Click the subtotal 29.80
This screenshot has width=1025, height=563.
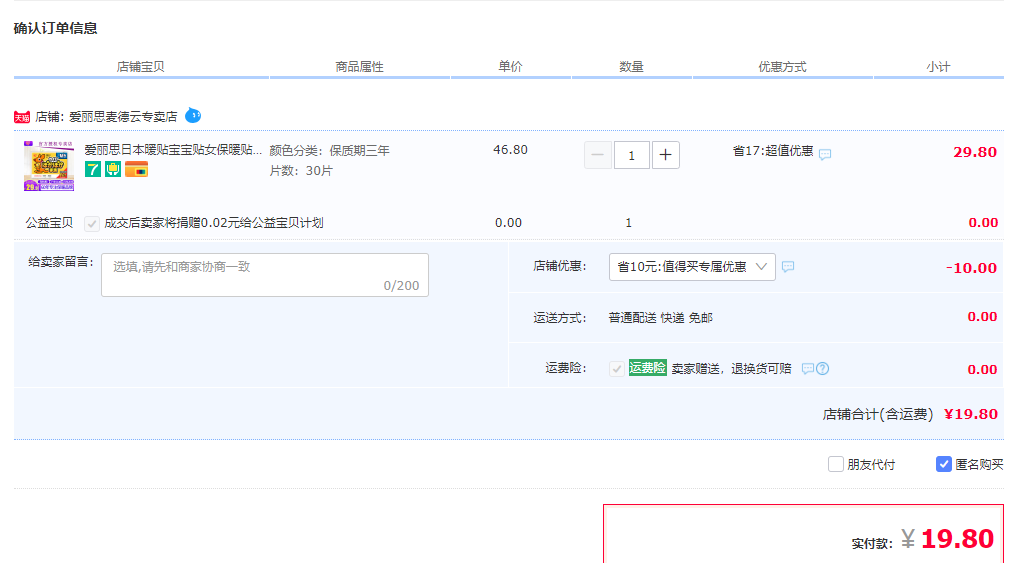pyautogui.click(x=975, y=152)
